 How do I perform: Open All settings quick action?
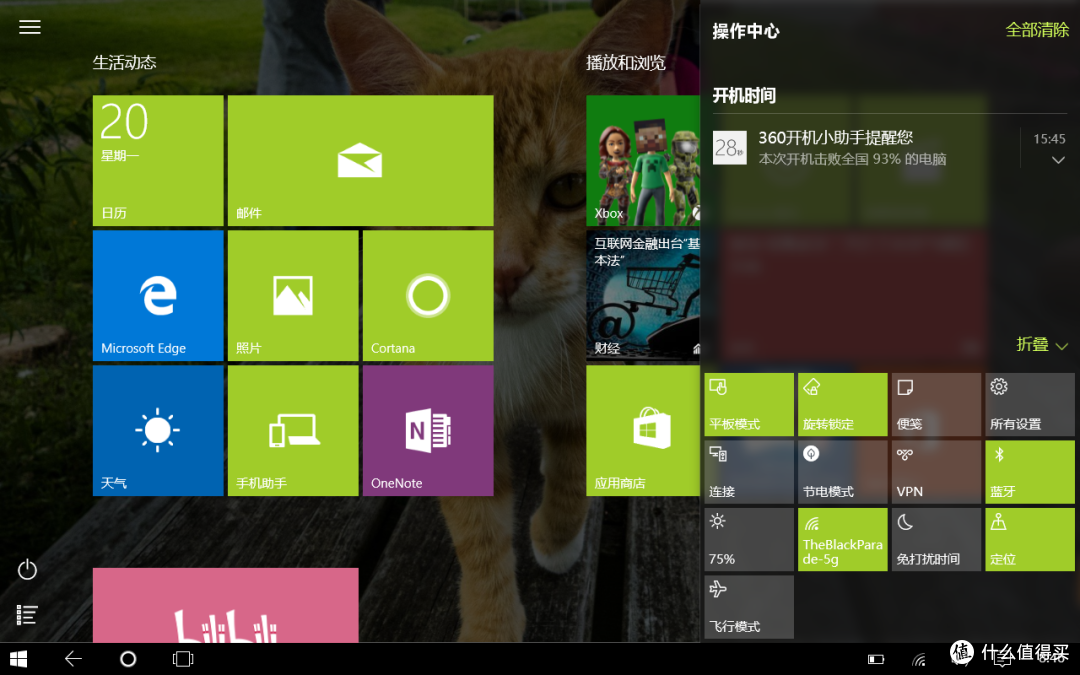pyautogui.click(x=1030, y=405)
